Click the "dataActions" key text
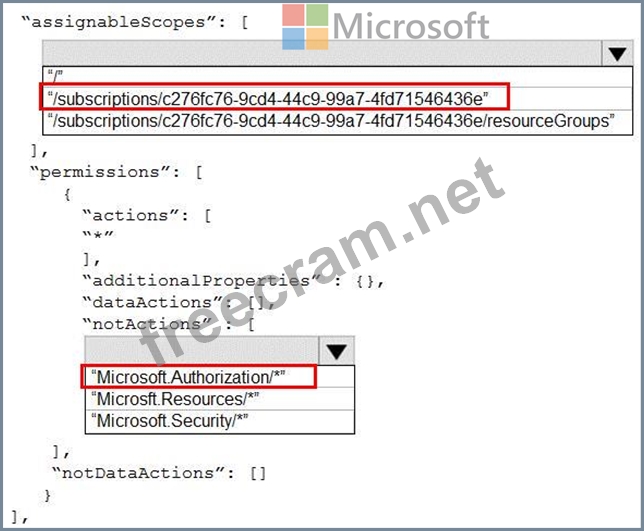644x531 pixels. (x=152, y=302)
